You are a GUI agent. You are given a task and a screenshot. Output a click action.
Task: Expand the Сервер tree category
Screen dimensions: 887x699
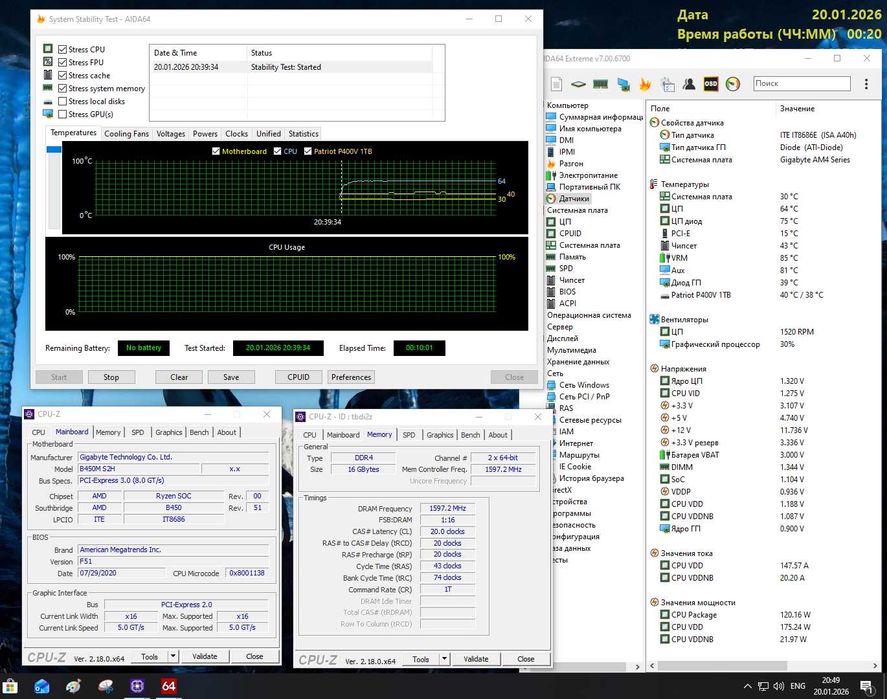pos(559,327)
